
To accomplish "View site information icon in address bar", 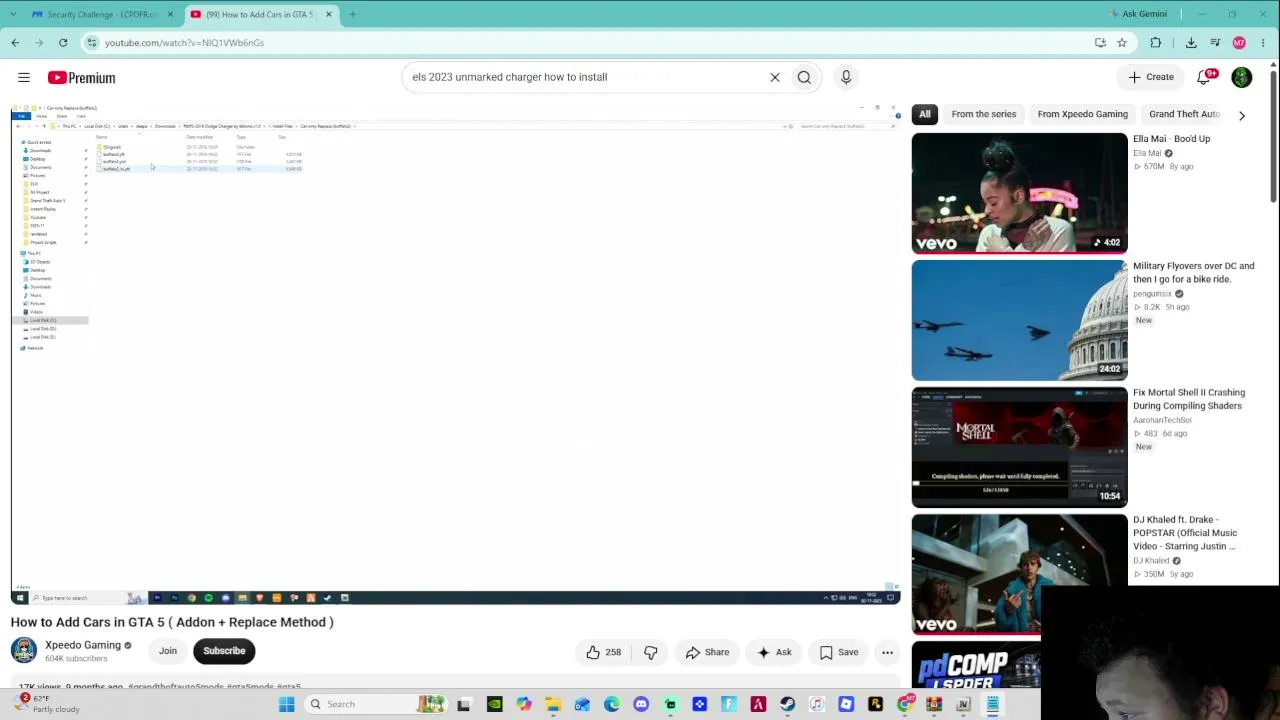I will point(92,42).
